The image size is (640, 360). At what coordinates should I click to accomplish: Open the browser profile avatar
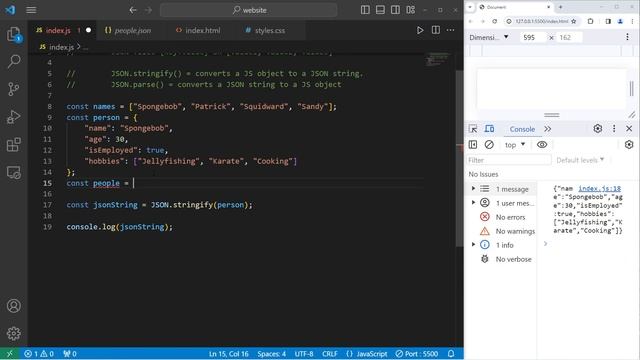pyautogui.click(x=620, y=21)
